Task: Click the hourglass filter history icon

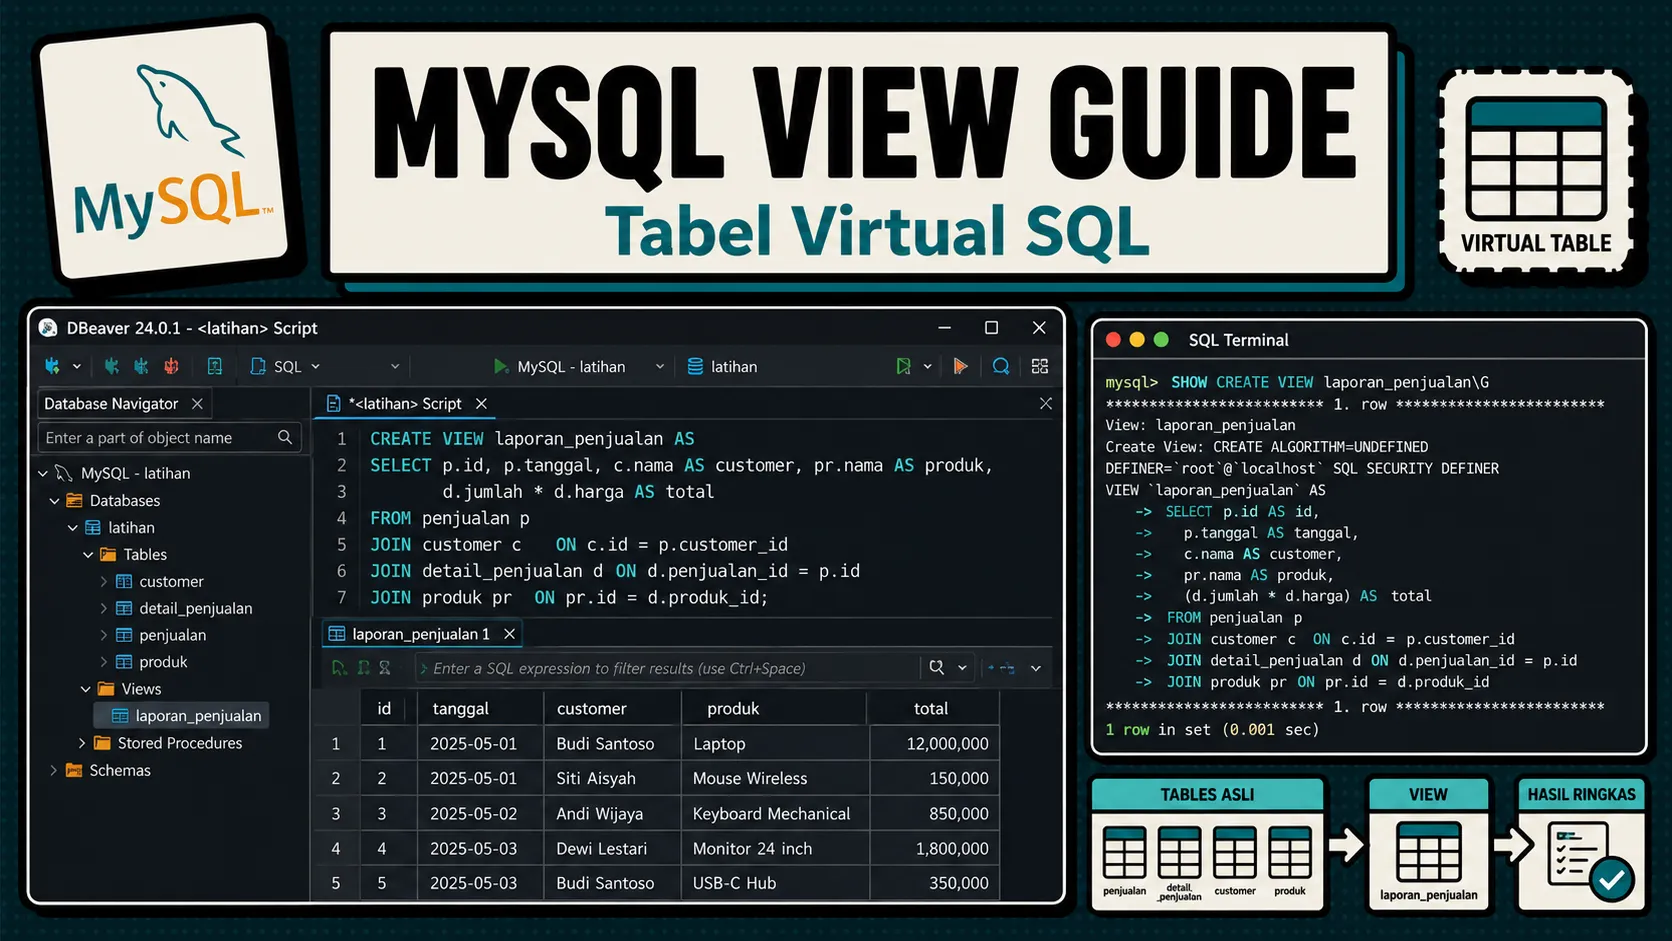Action: [x=385, y=668]
